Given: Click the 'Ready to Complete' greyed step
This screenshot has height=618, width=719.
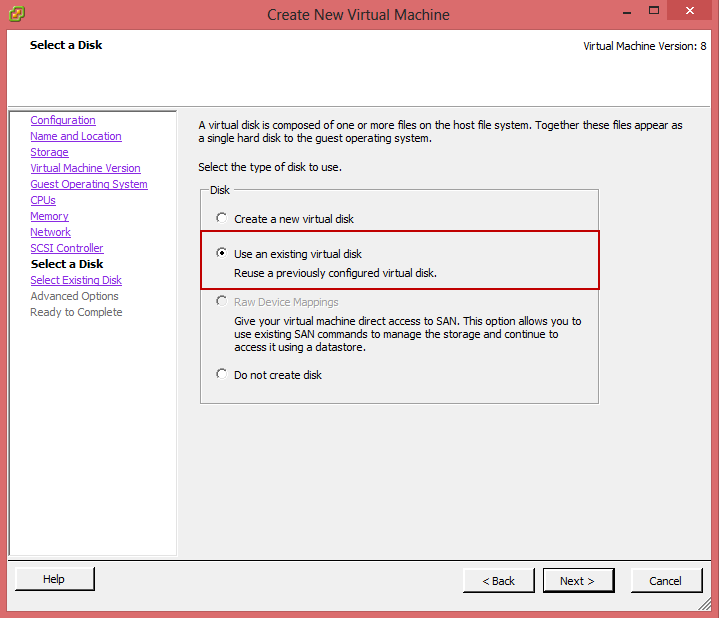Looking at the screenshot, I should pyautogui.click(x=76, y=312).
